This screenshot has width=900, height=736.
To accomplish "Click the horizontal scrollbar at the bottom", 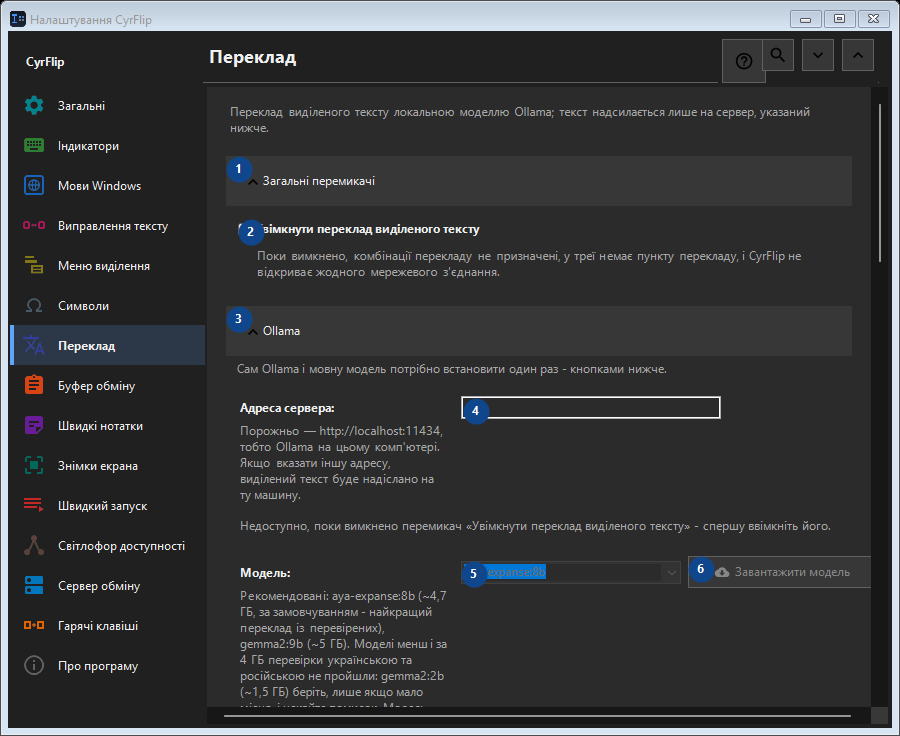I will 537,716.
